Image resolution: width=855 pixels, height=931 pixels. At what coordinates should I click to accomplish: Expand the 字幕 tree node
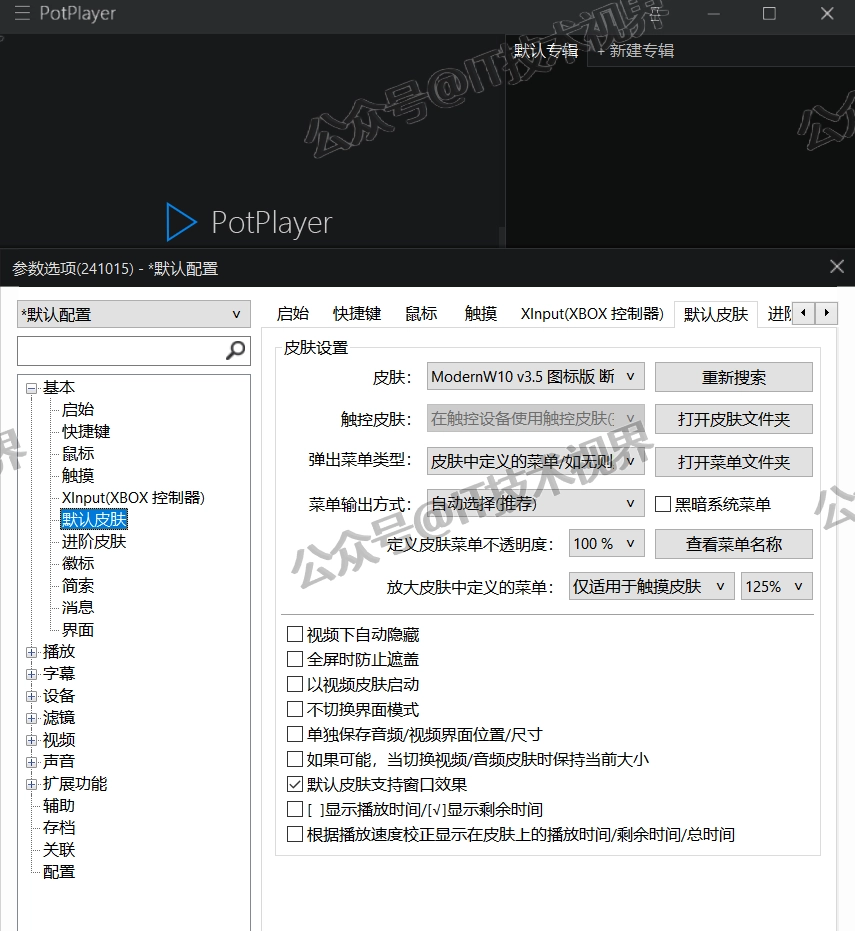pos(31,674)
